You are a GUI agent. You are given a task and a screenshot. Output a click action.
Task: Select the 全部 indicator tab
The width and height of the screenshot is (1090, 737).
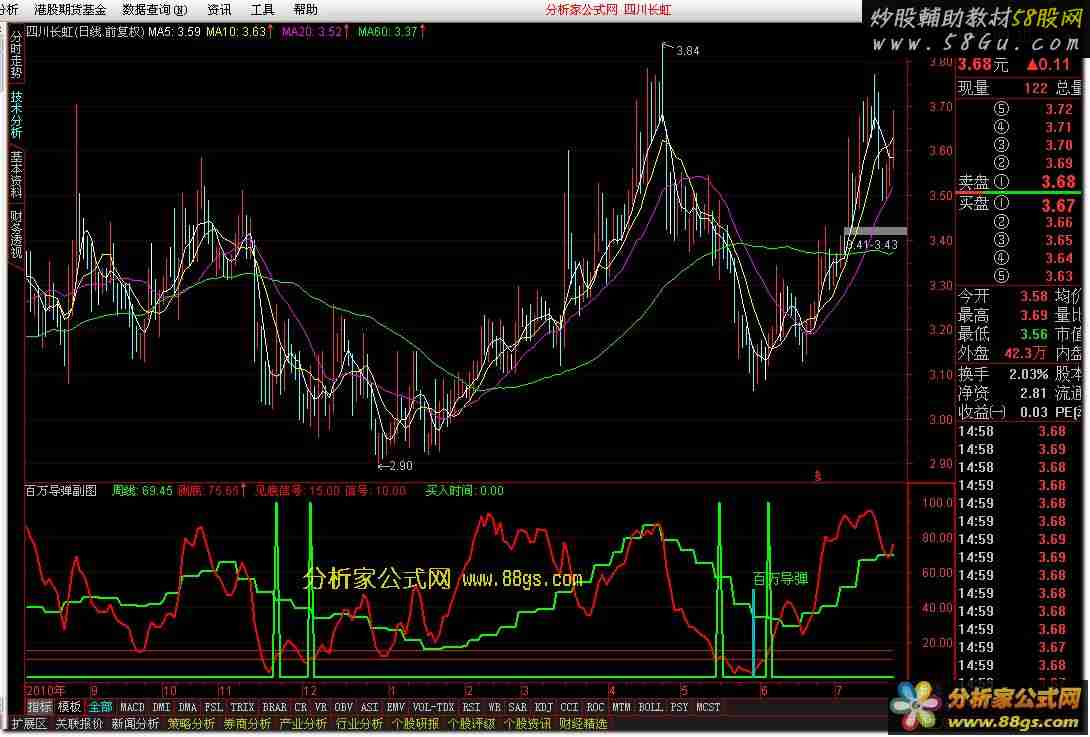(x=100, y=707)
